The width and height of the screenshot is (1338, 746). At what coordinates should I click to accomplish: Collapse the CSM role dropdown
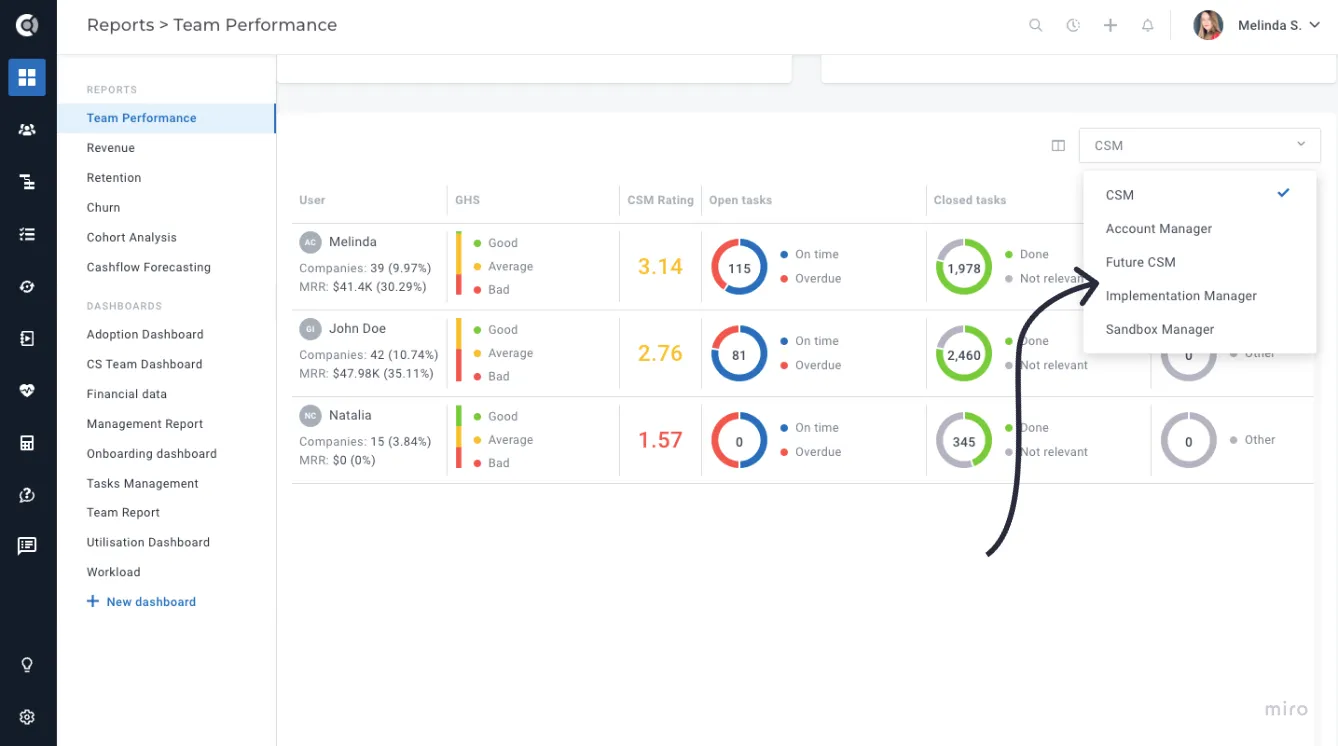tap(1200, 146)
